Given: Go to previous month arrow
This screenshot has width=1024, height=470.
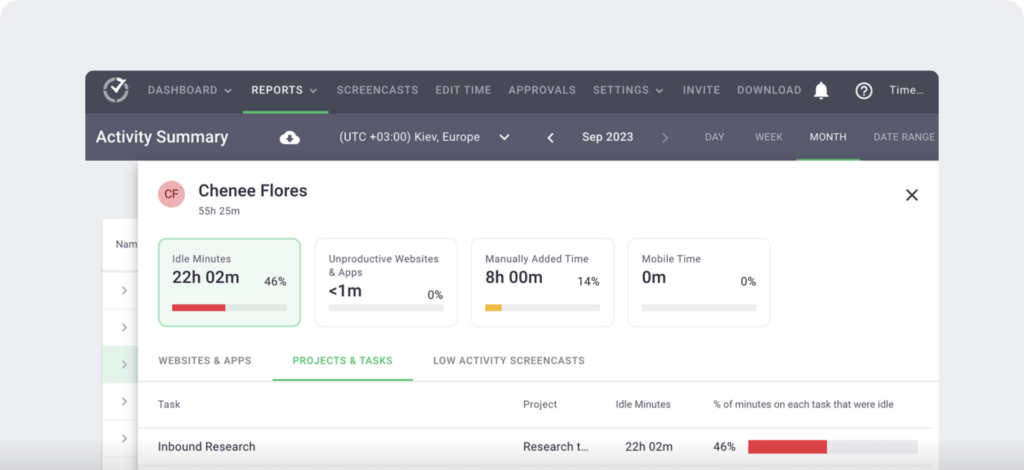Looking at the screenshot, I should 550,138.
